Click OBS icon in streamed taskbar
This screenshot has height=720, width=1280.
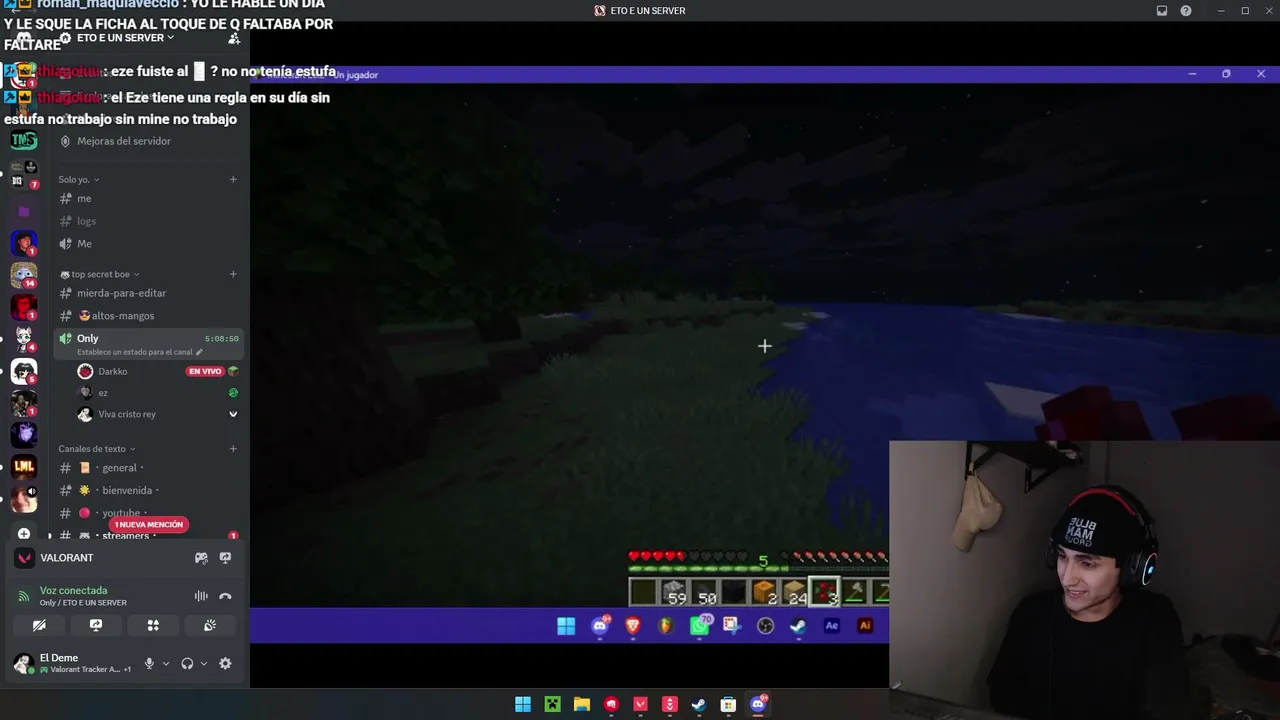[765, 626]
